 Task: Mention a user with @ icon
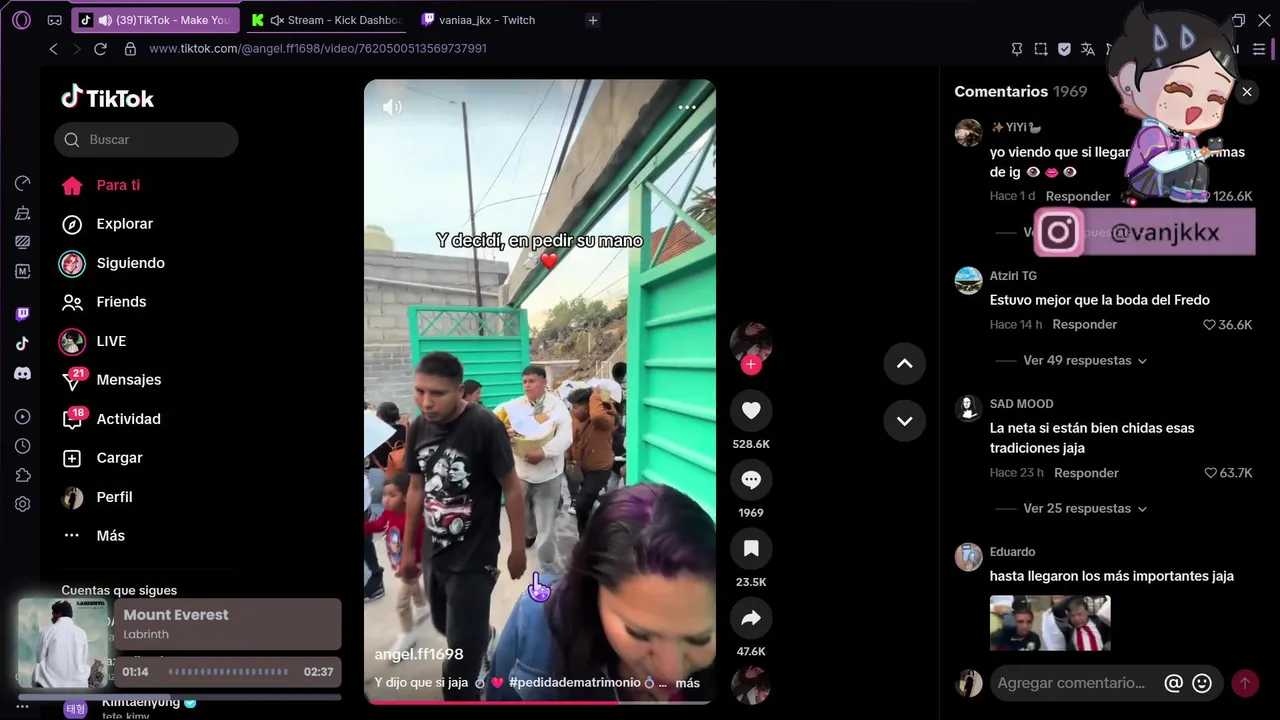click(x=1174, y=683)
